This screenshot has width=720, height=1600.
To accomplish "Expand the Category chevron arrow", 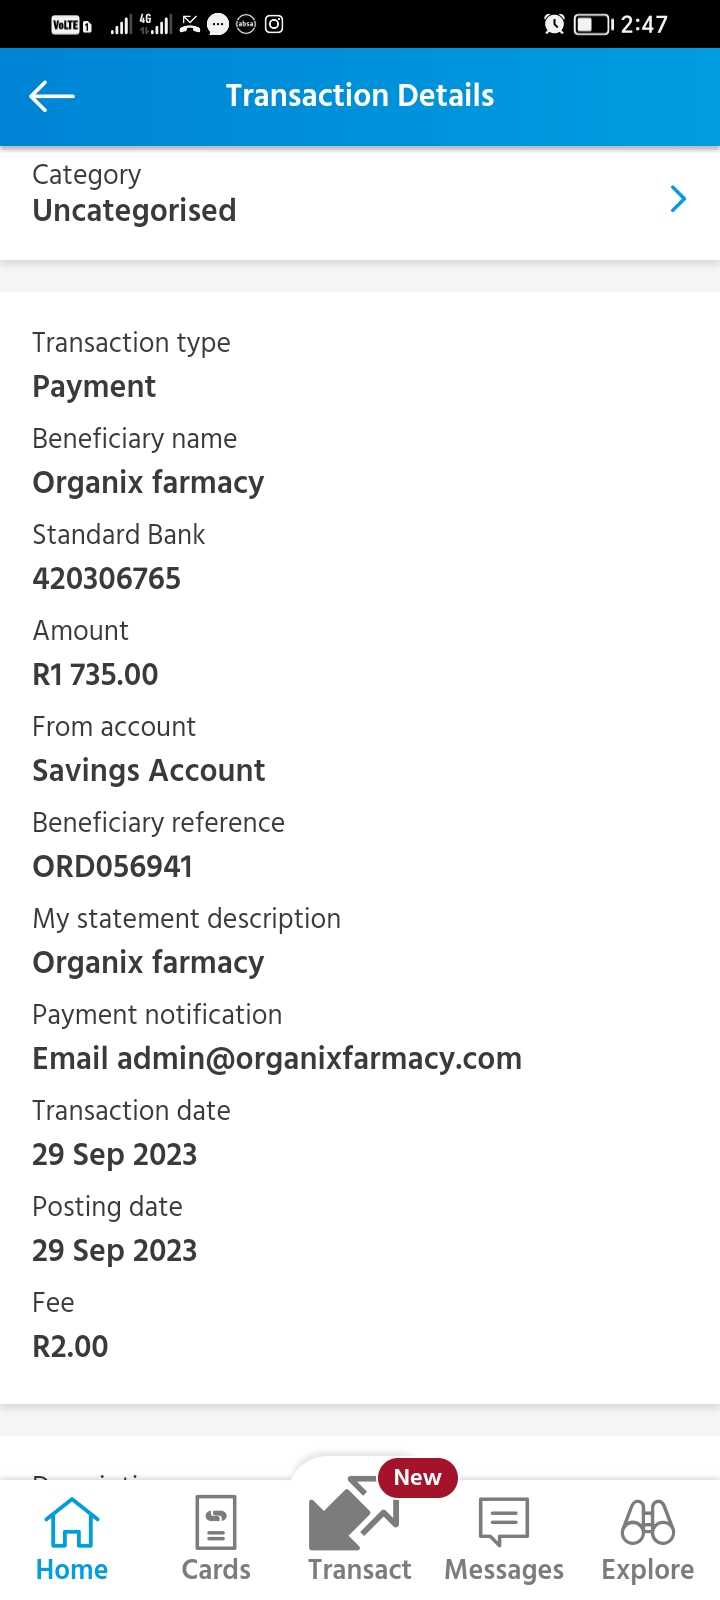I will [x=678, y=199].
